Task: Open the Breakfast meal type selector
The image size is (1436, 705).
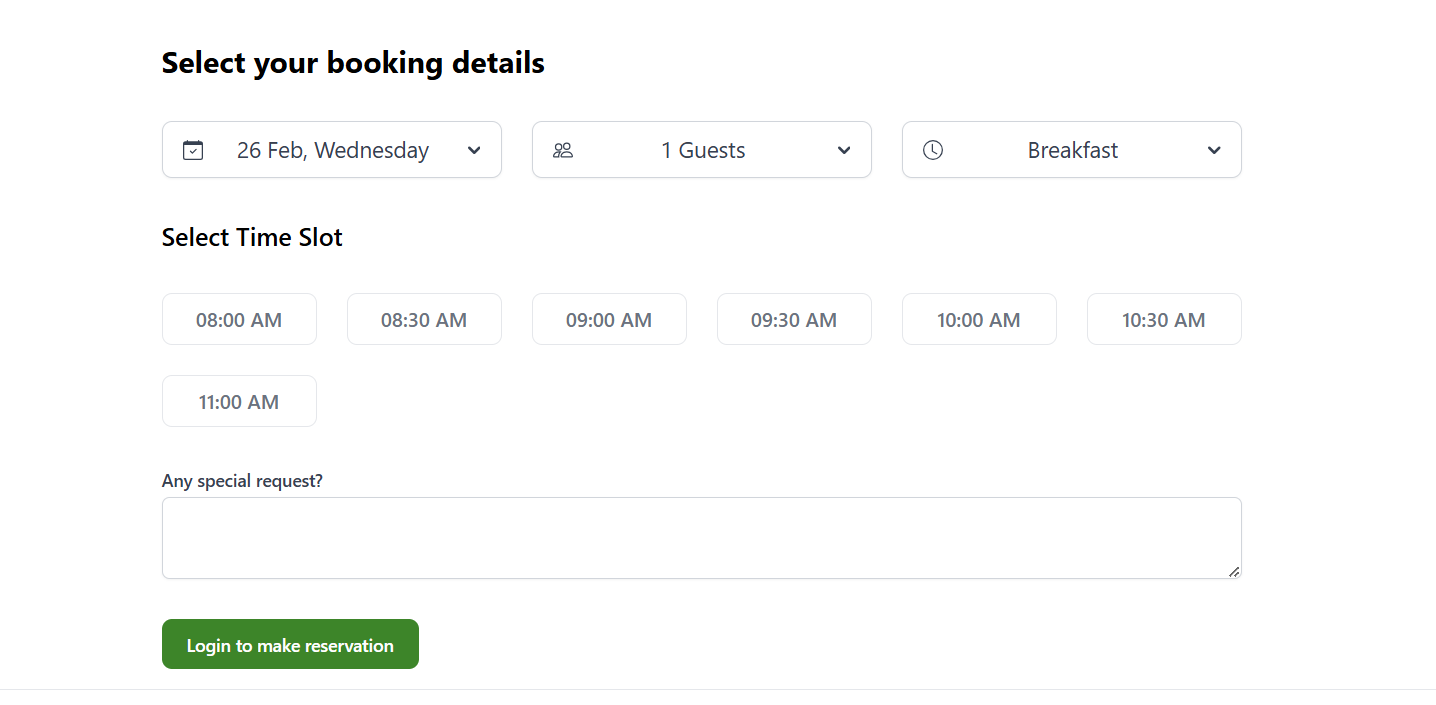Action: [x=1072, y=150]
